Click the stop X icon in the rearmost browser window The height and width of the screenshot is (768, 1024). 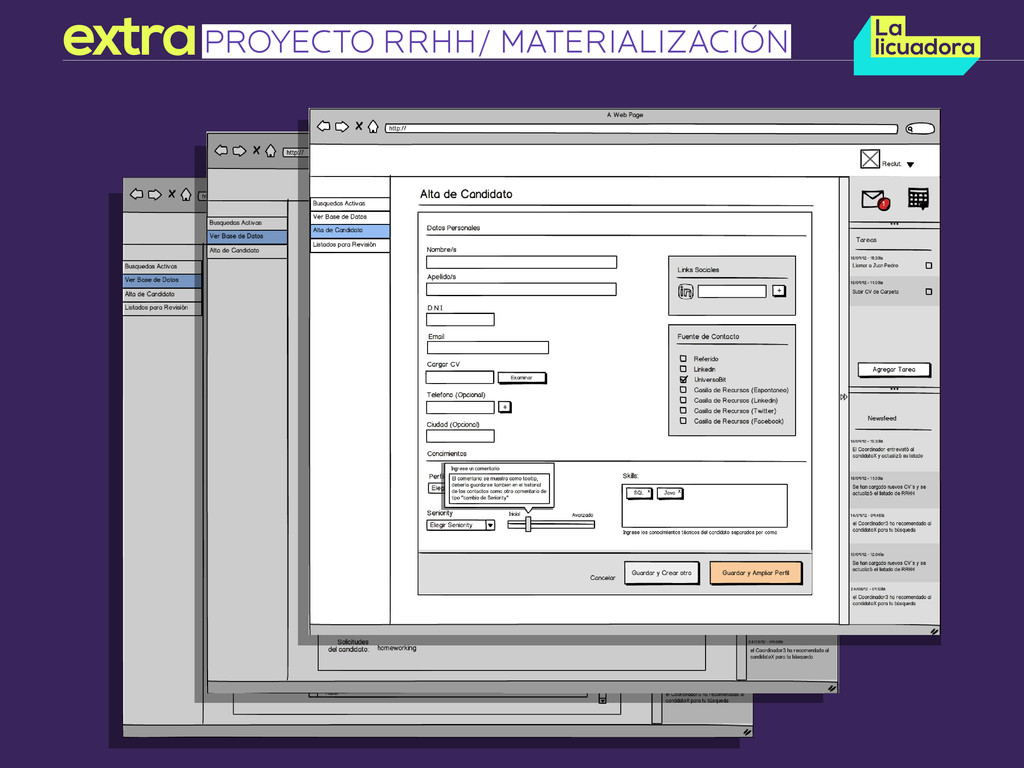pyautogui.click(x=172, y=194)
